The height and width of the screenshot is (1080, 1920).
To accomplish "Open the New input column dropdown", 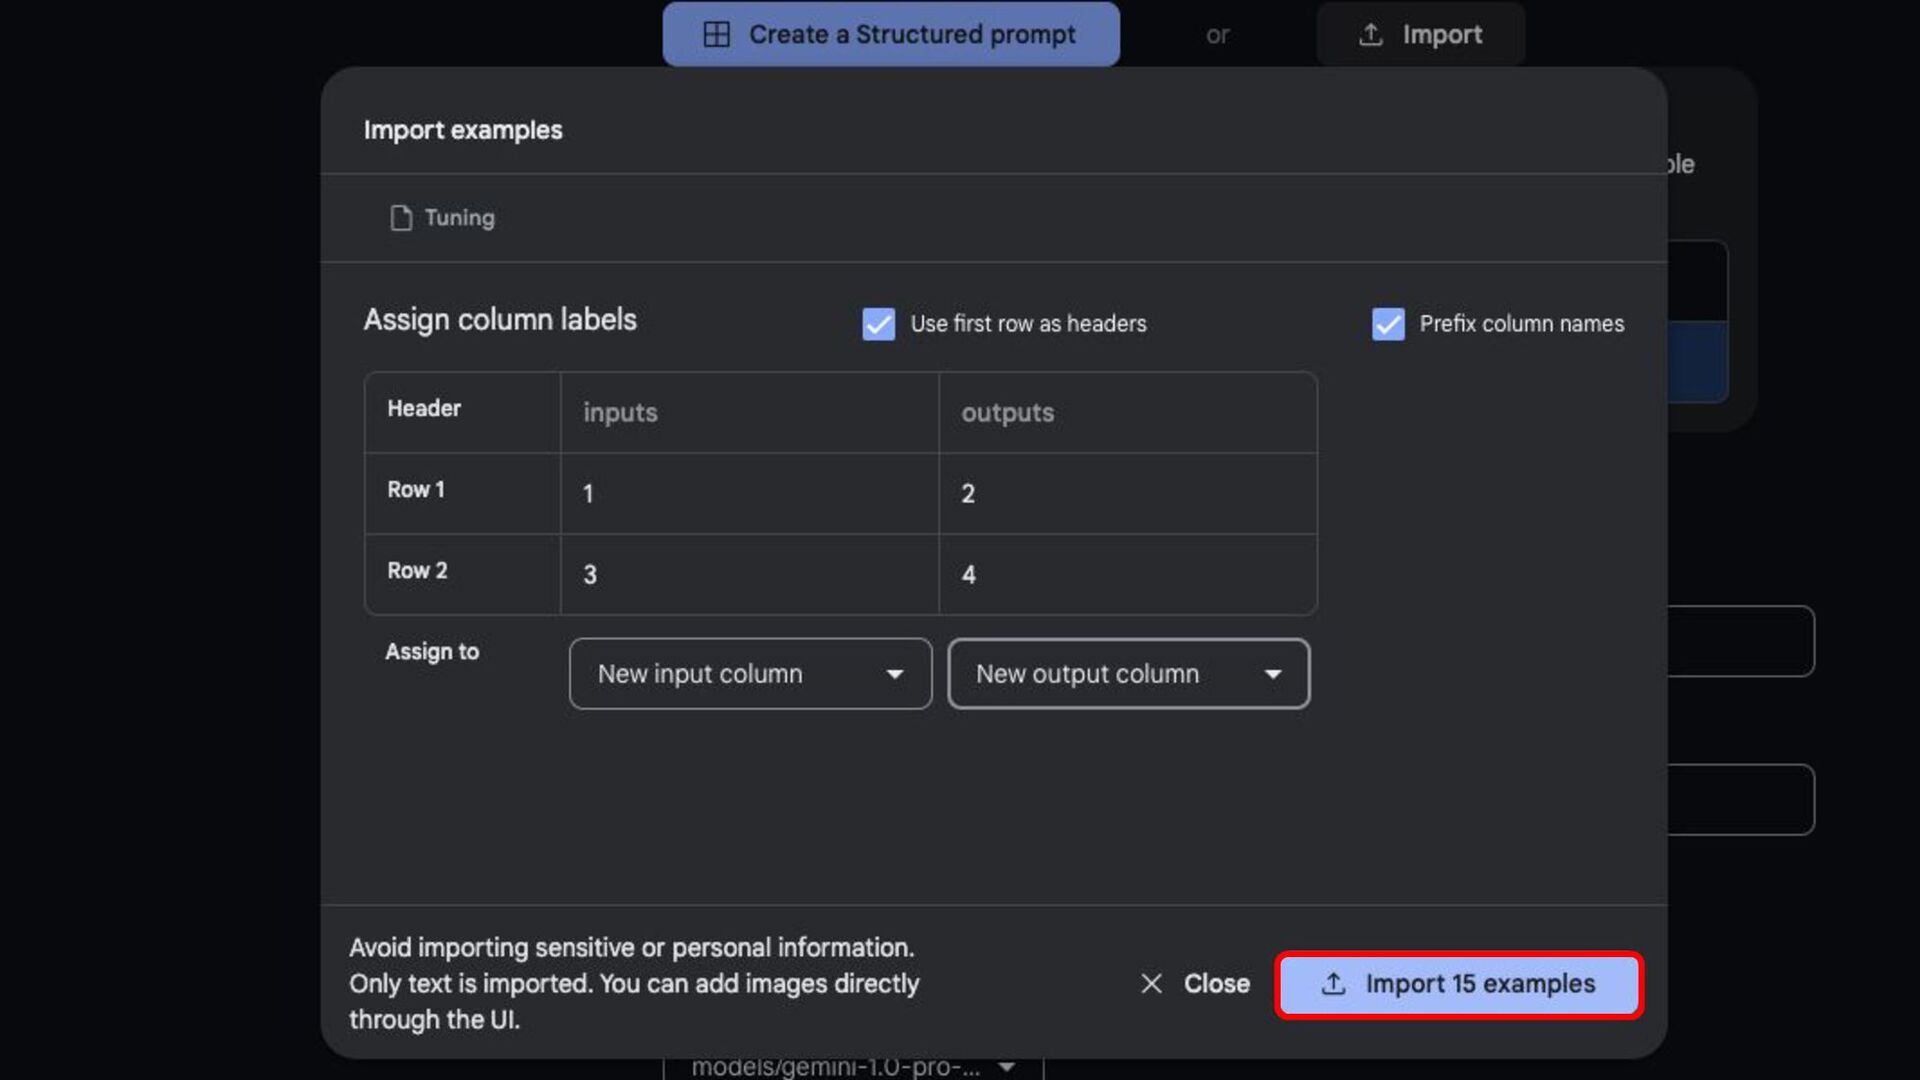I will point(750,674).
